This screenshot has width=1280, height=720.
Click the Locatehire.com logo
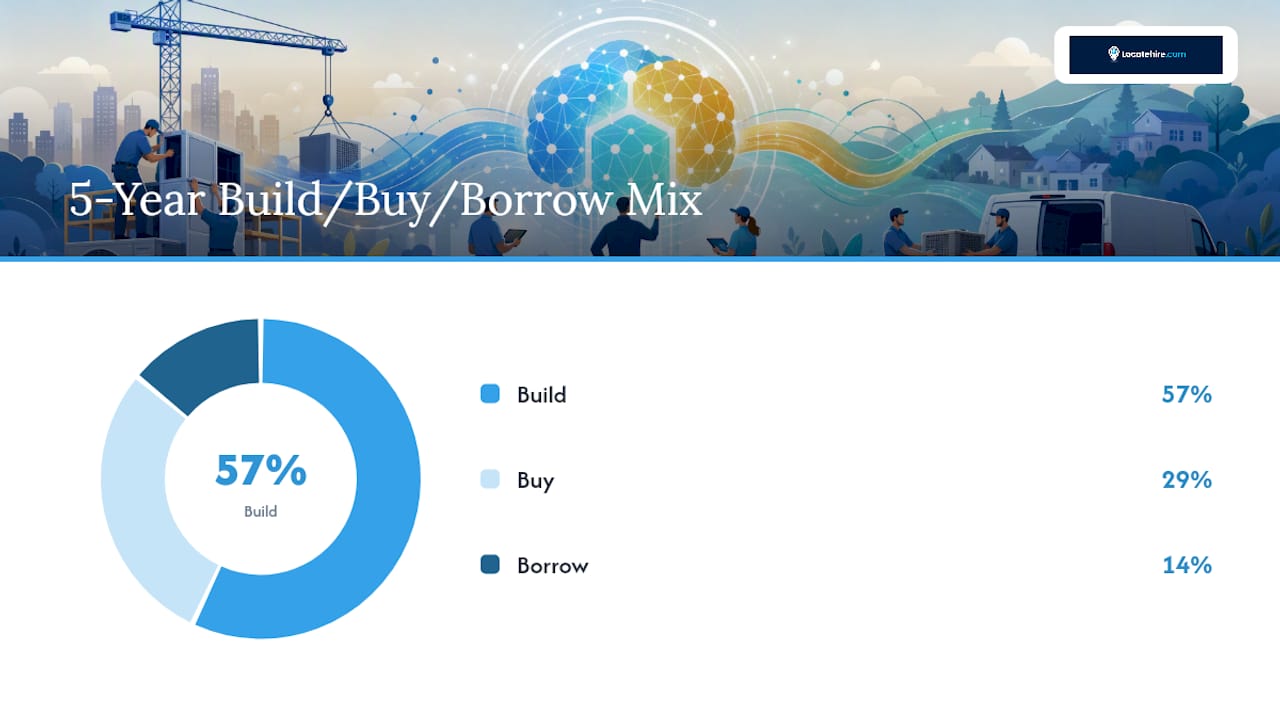(1146, 54)
